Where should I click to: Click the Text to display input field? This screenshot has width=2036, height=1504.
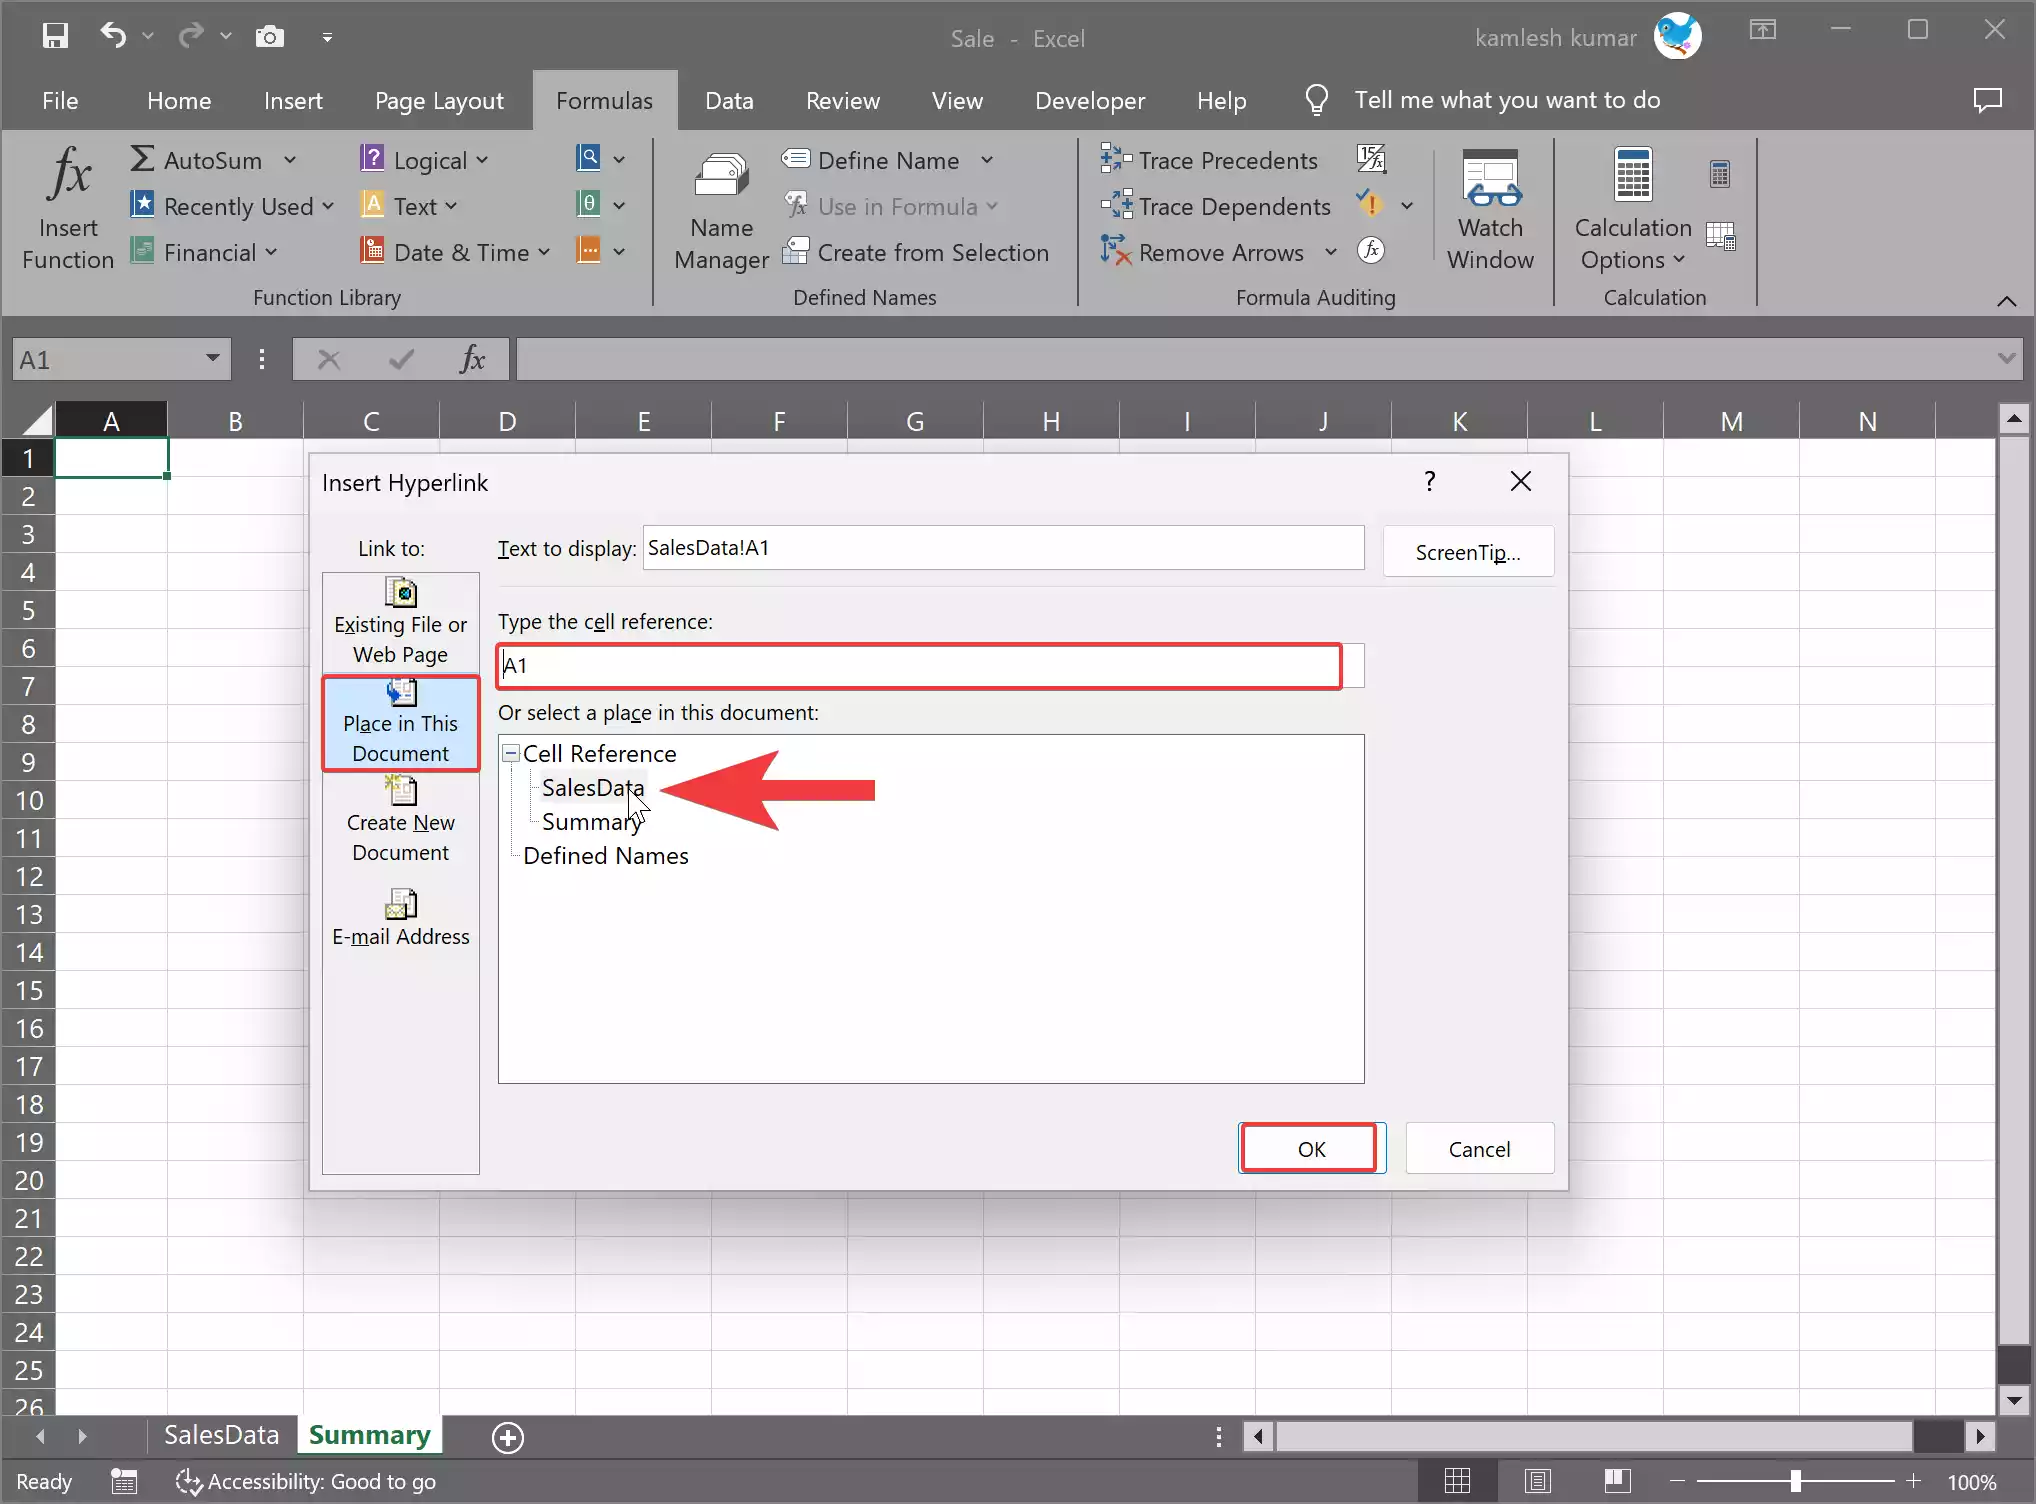pyautogui.click(x=1002, y=547)
